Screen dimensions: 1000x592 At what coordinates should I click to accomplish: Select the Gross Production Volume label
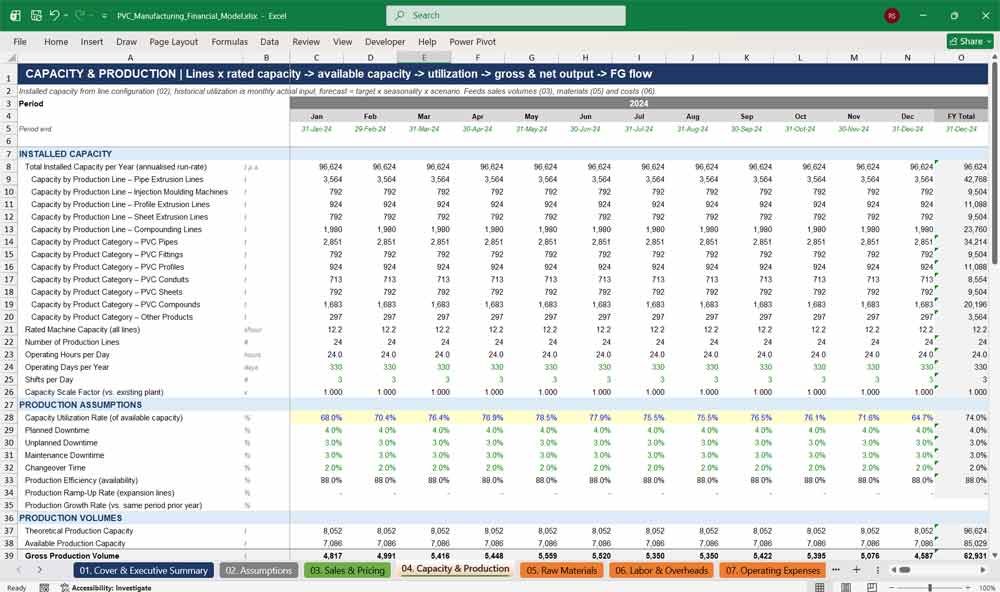coord(72,556)
